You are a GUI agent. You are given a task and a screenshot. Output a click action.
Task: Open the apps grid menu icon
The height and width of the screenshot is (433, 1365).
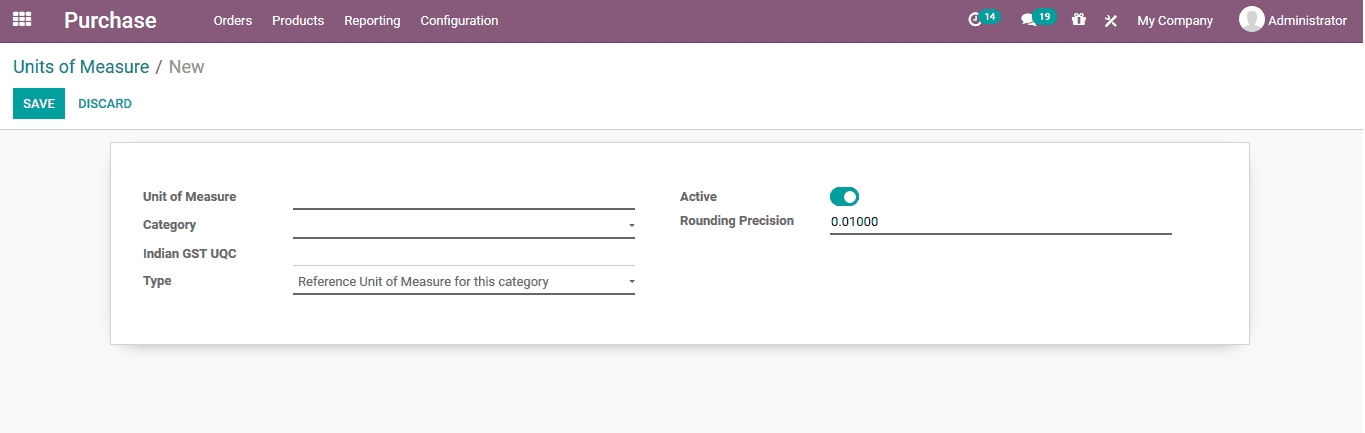(21, 20)
